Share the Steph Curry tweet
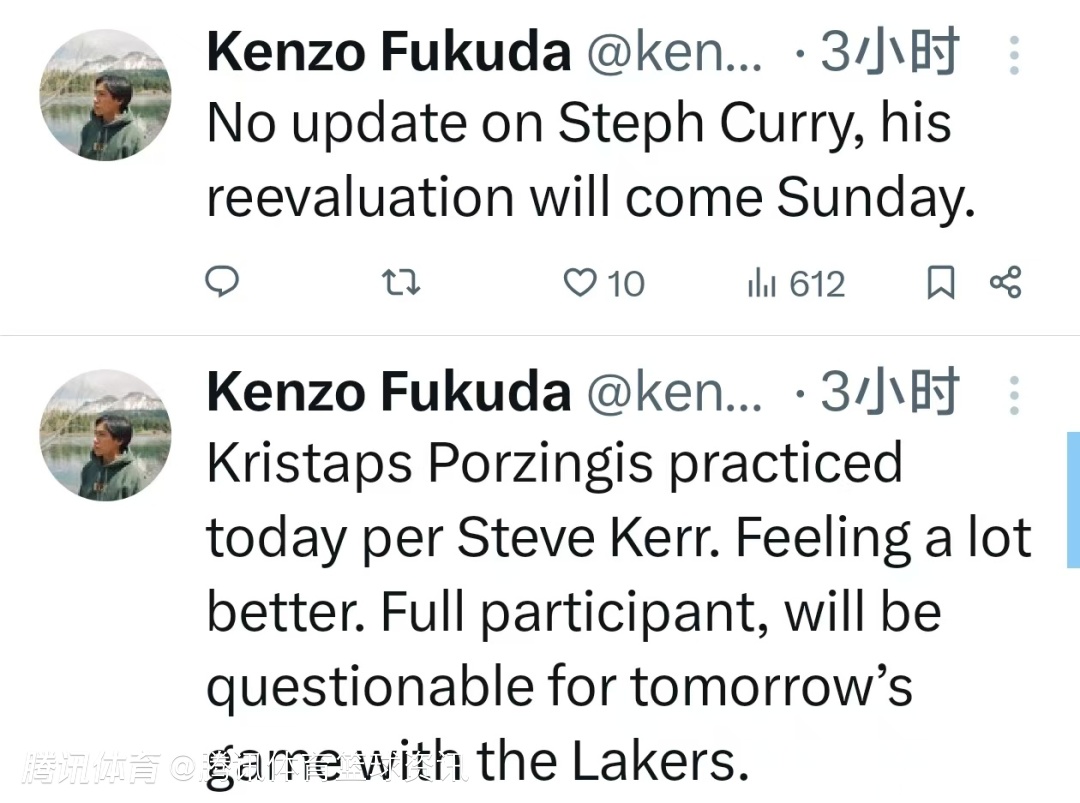The height and width of the screenshot is (803, 1080). (x=1005, y=283)
